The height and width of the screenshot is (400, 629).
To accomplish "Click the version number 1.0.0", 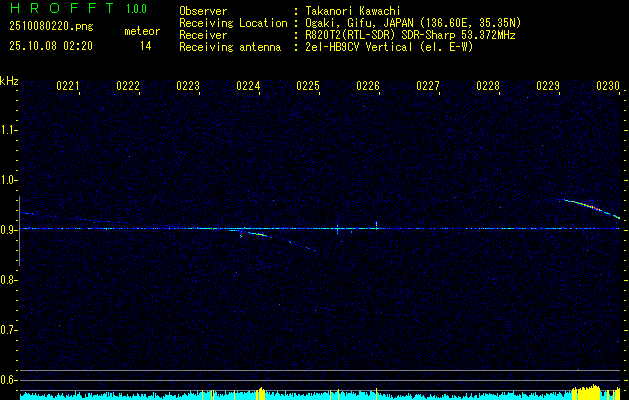I will pyautogui.click(x=136, y=9).
